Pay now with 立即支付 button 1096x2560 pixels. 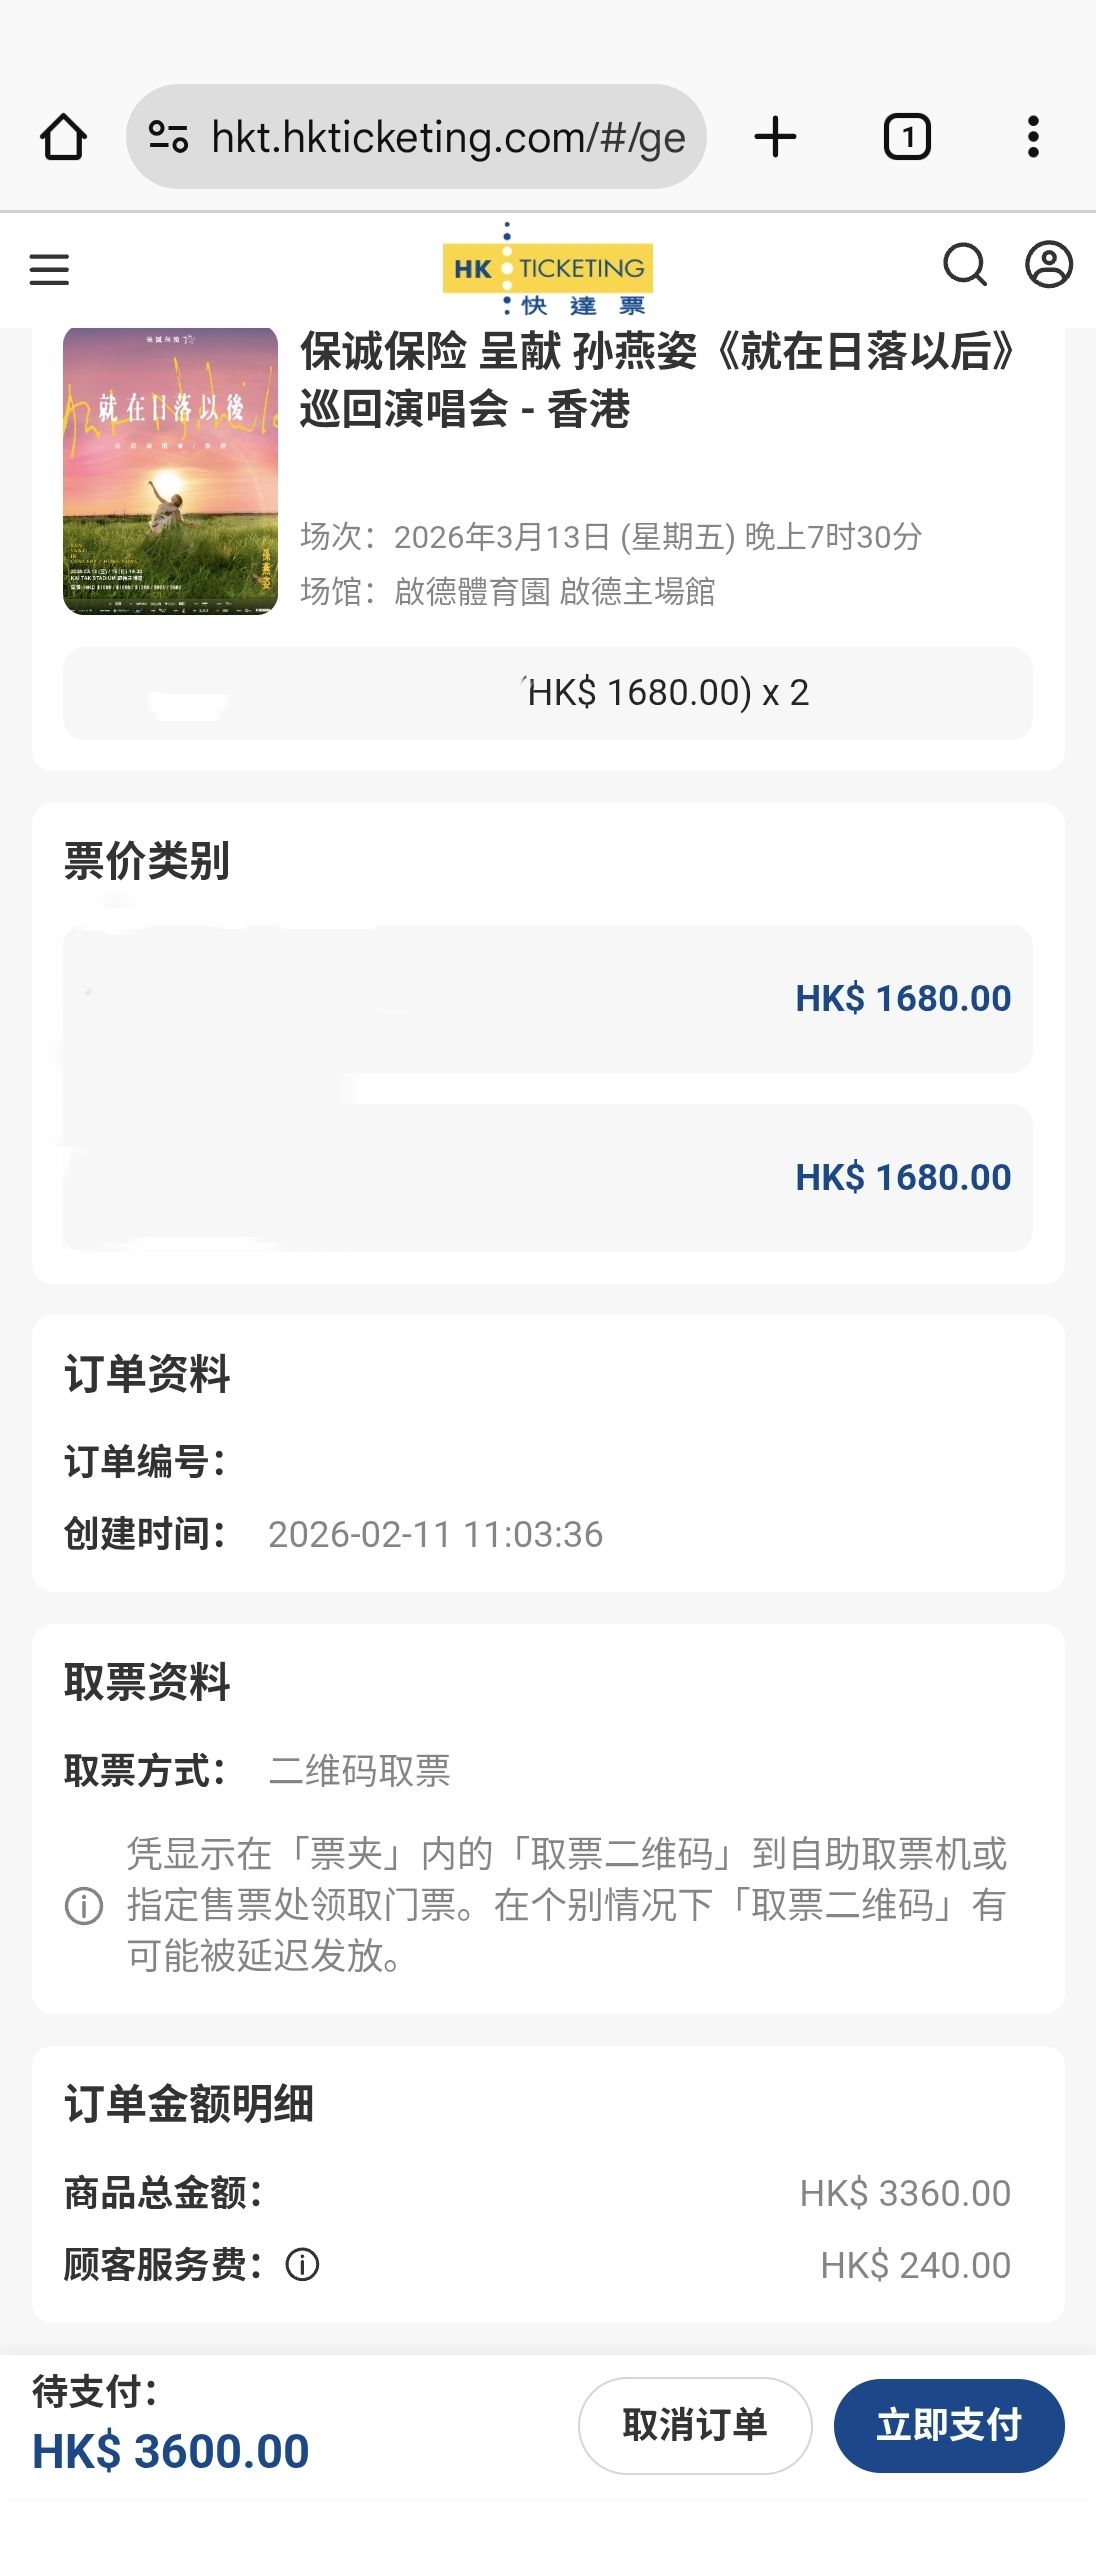click(x=948, y=2425)
